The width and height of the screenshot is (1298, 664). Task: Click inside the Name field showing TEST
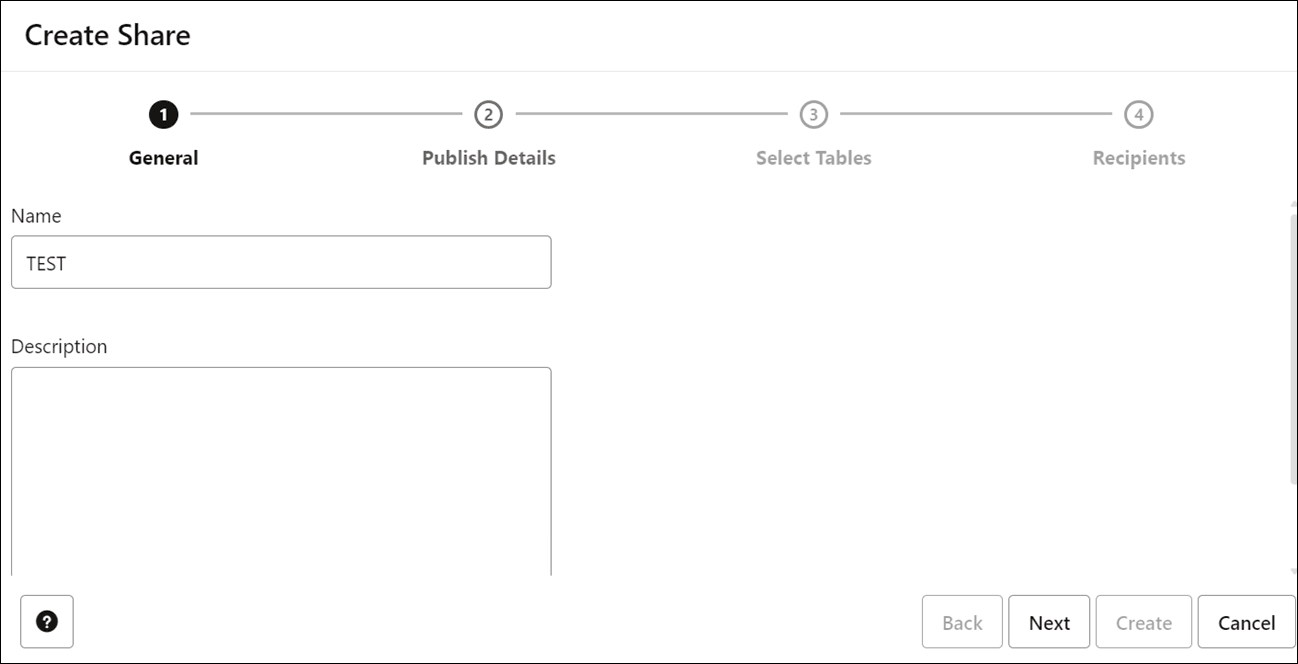280,261
